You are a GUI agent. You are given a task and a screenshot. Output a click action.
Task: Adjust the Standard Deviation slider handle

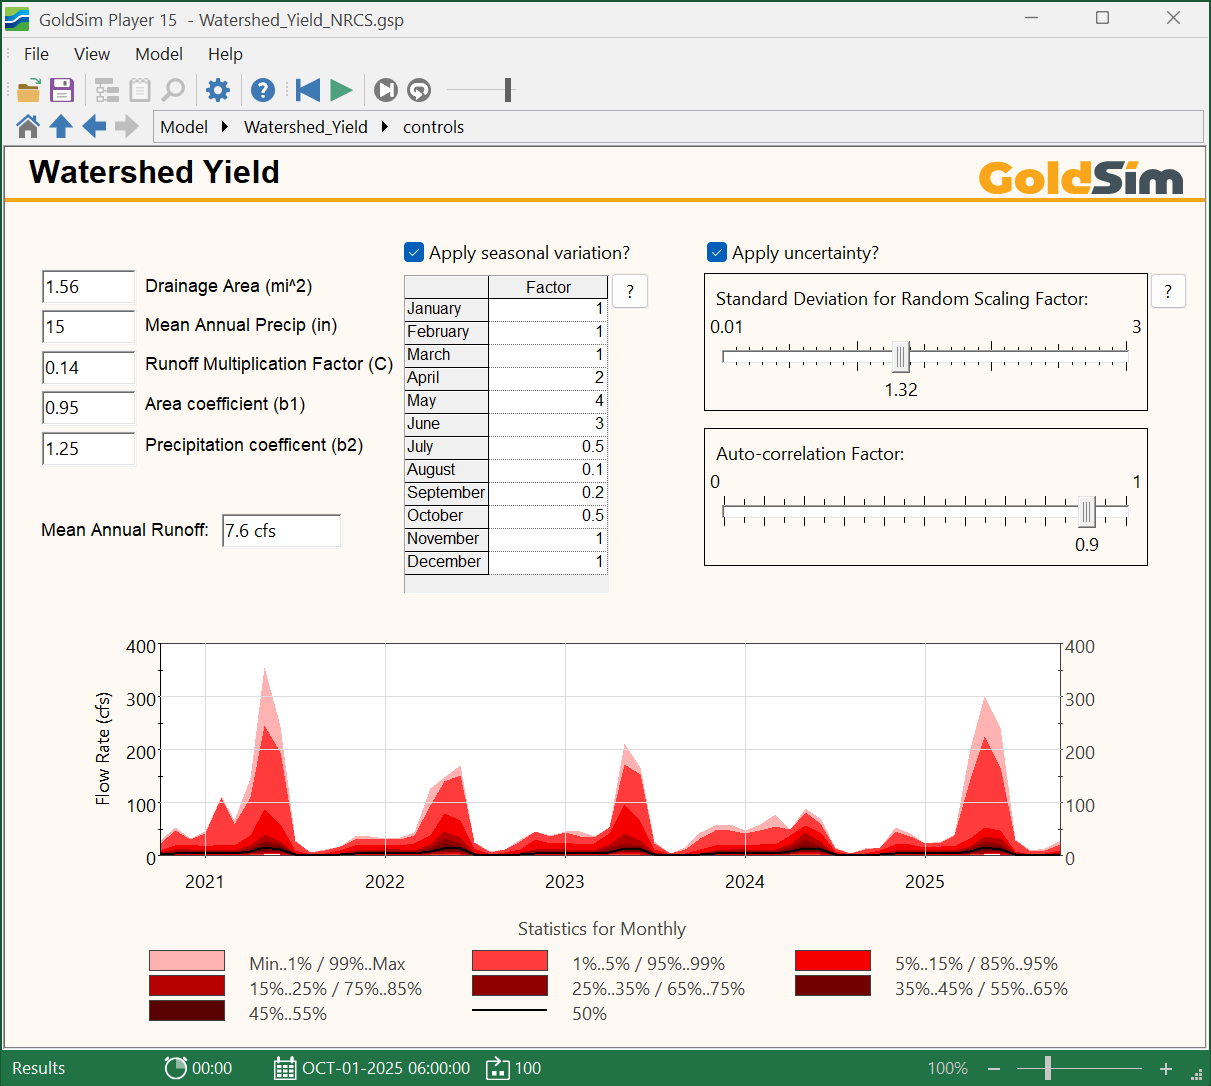tap(901, 356)
